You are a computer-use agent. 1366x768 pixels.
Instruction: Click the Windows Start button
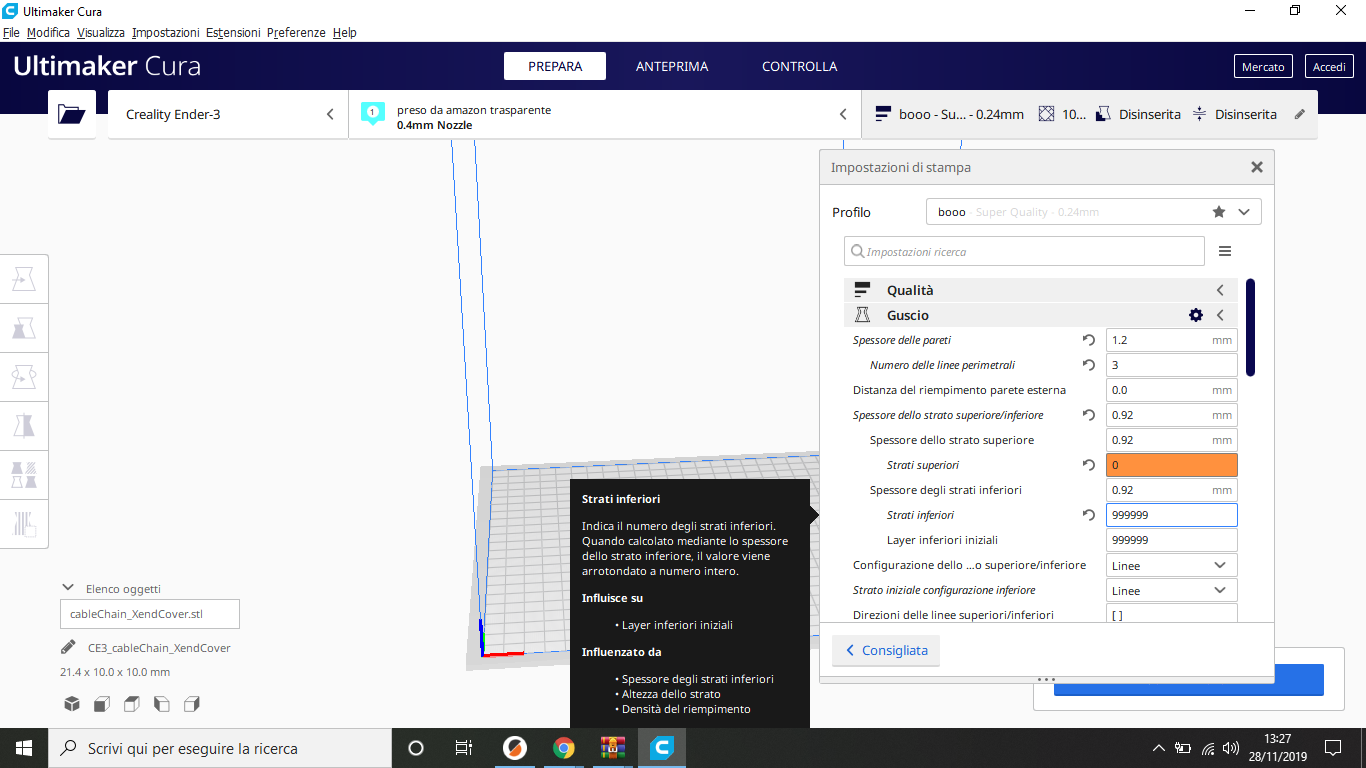(x=24, y=748)
